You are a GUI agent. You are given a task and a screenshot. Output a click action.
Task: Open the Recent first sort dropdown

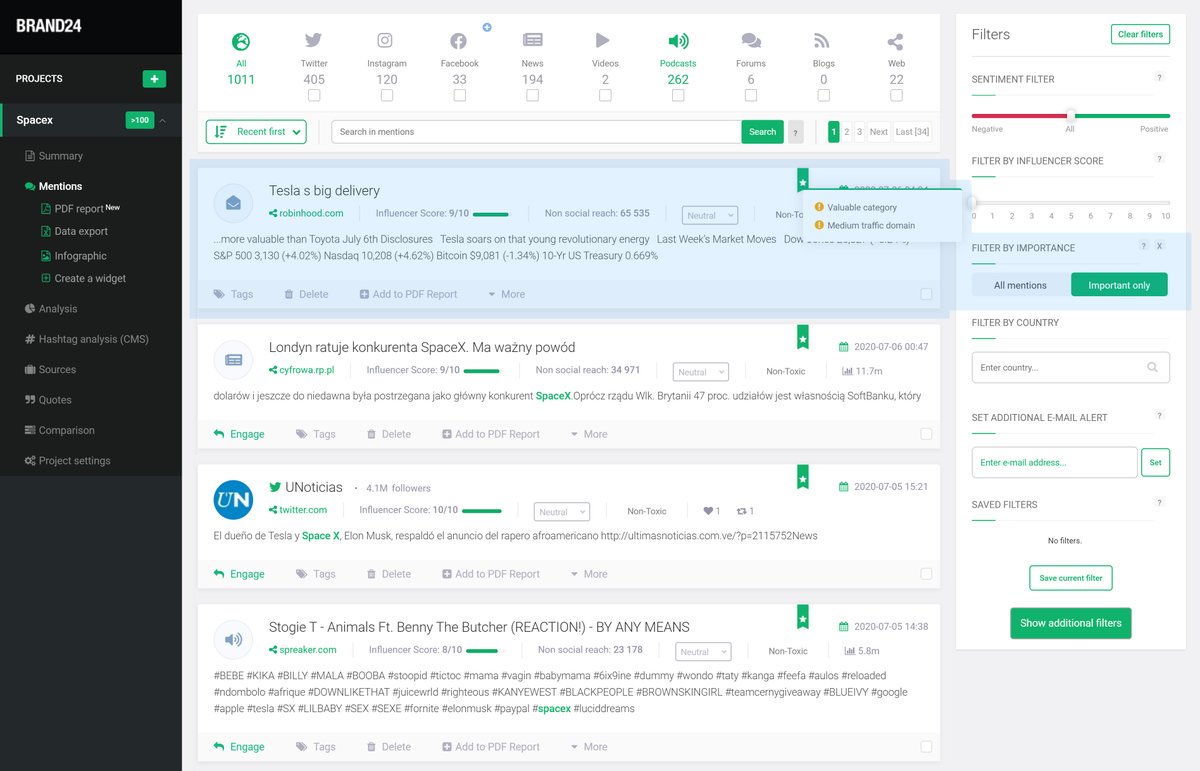tap(256, 132)
